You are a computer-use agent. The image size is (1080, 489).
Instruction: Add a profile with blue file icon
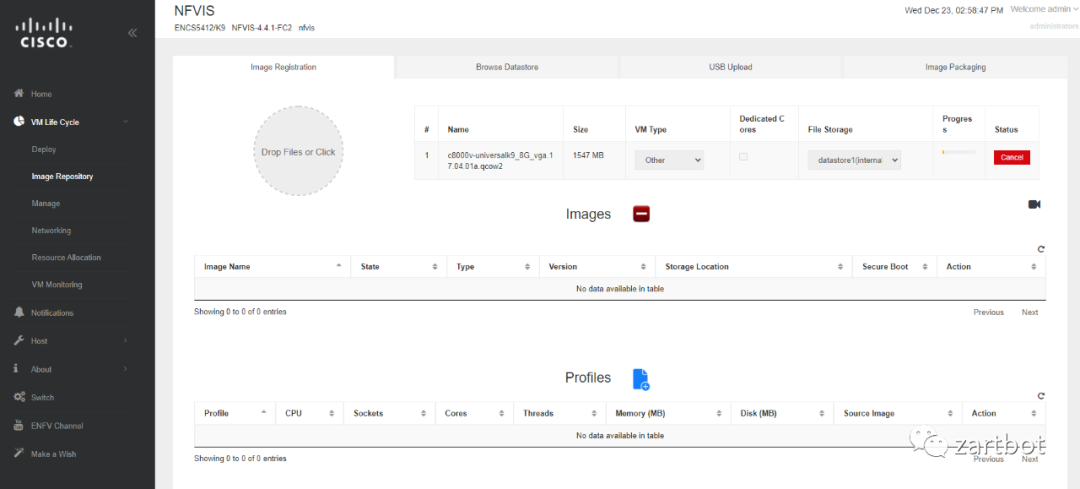[641, 379]
